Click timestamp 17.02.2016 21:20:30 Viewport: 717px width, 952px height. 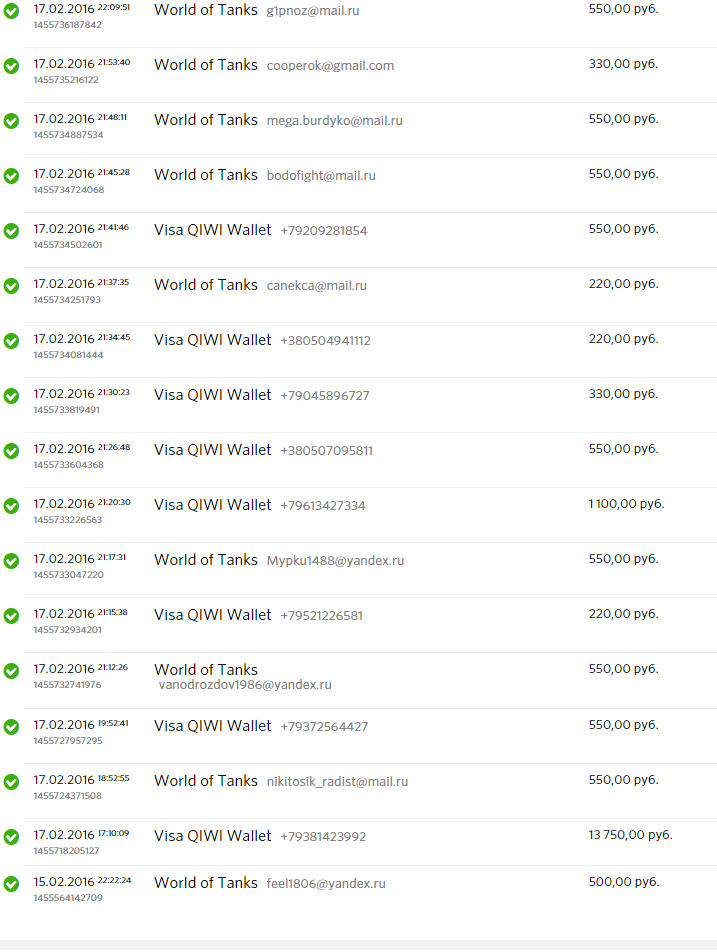click(82, 504)
